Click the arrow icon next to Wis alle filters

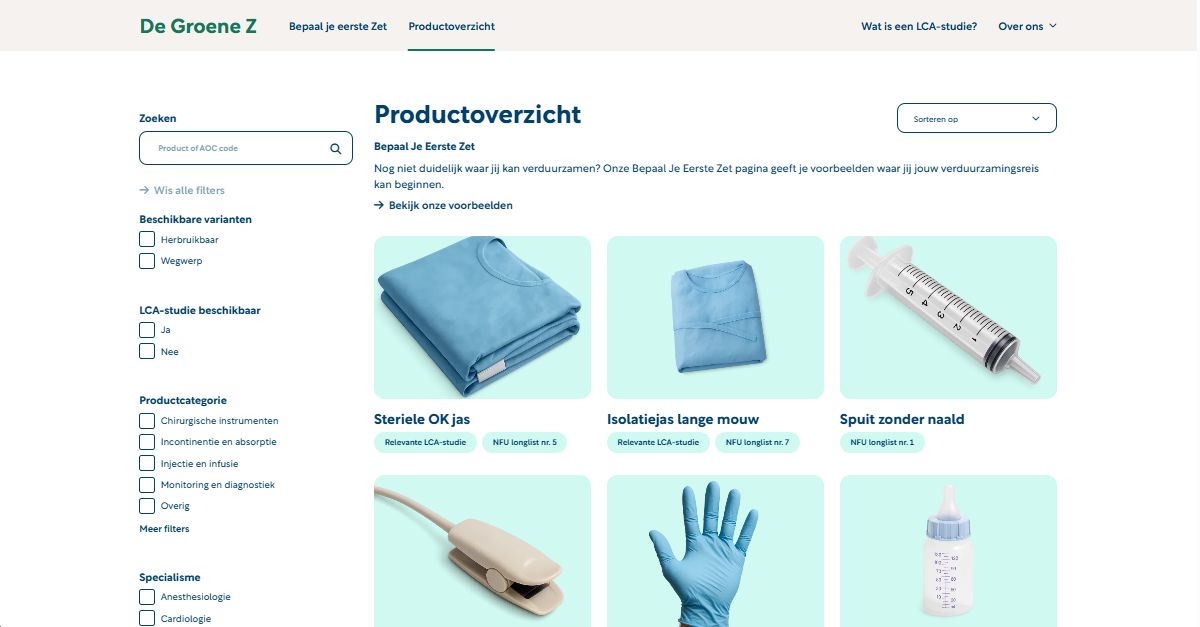144,190
